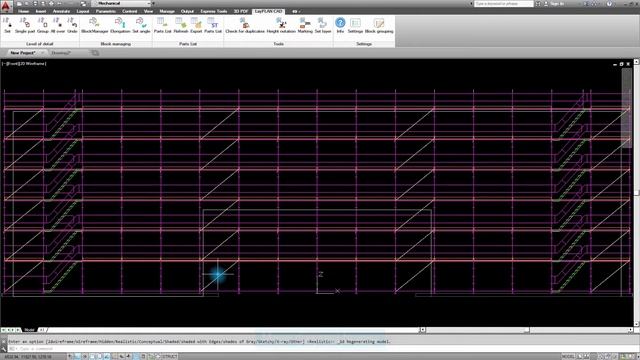Click the Set angle tool
The width and height of the screenshot is (640, 360).
pyautogui.click(x=141, y=25)
